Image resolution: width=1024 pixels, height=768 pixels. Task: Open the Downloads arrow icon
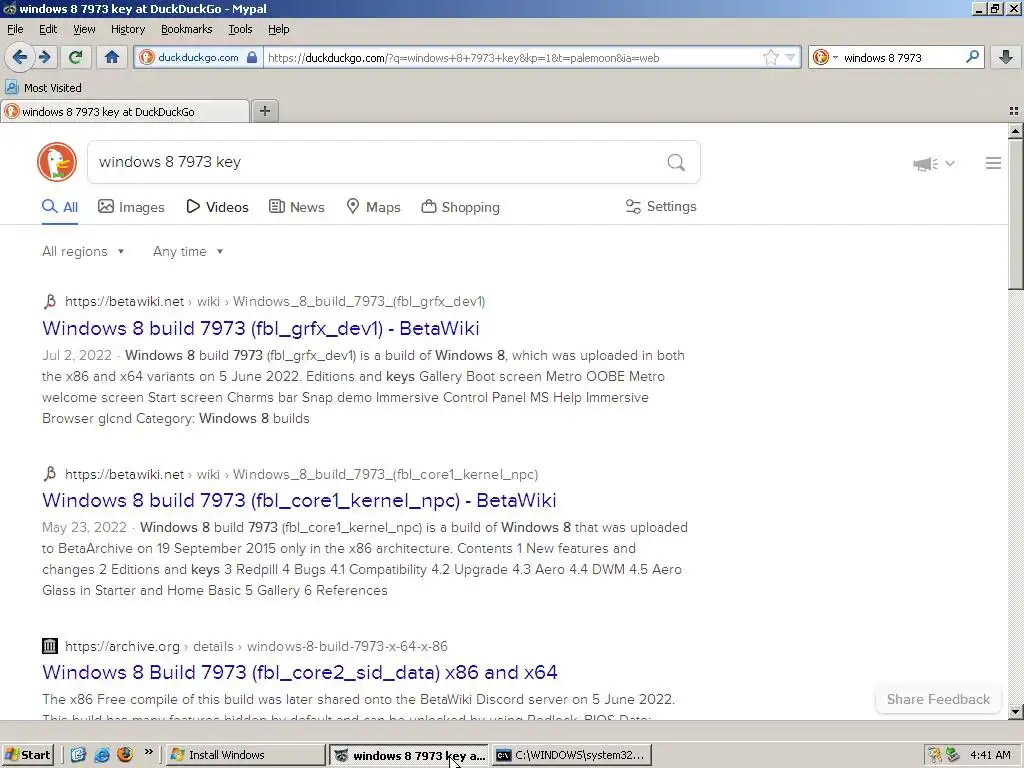[x=1006, y=57]
